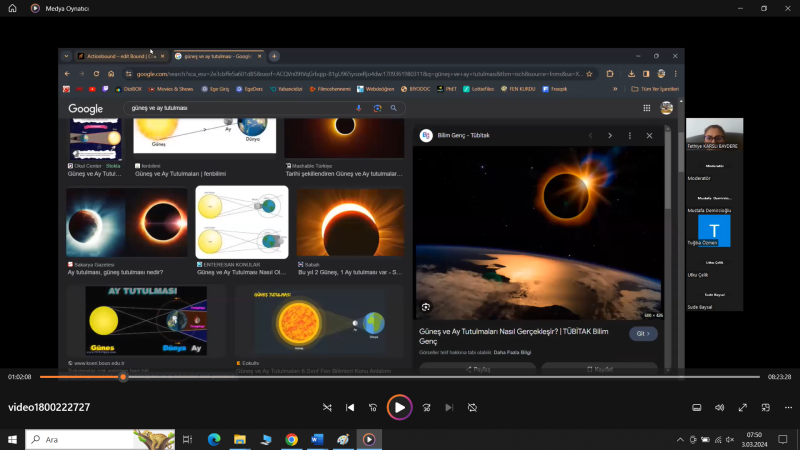Open Google Chrome from the taskbar

coord(291,439)
